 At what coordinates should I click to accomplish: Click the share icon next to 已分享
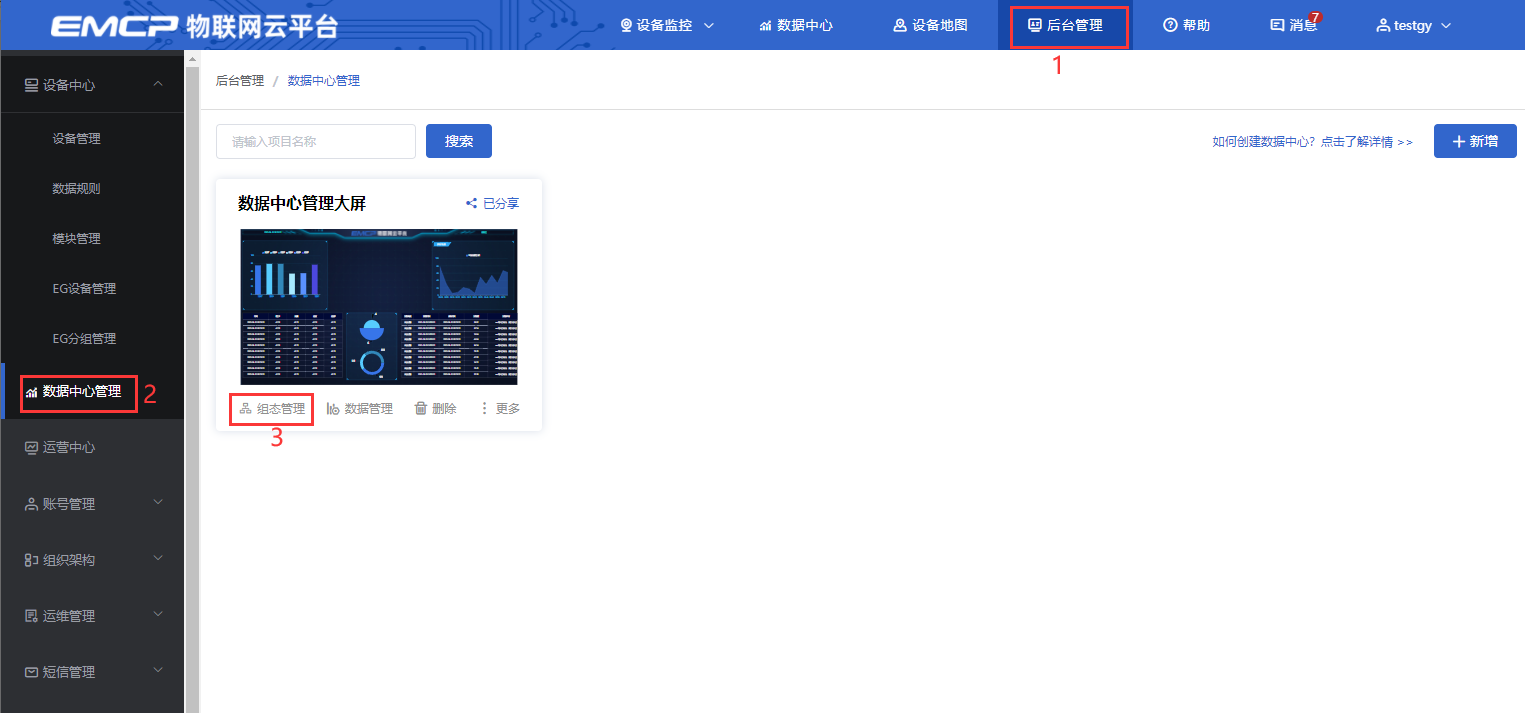point(471,203)
